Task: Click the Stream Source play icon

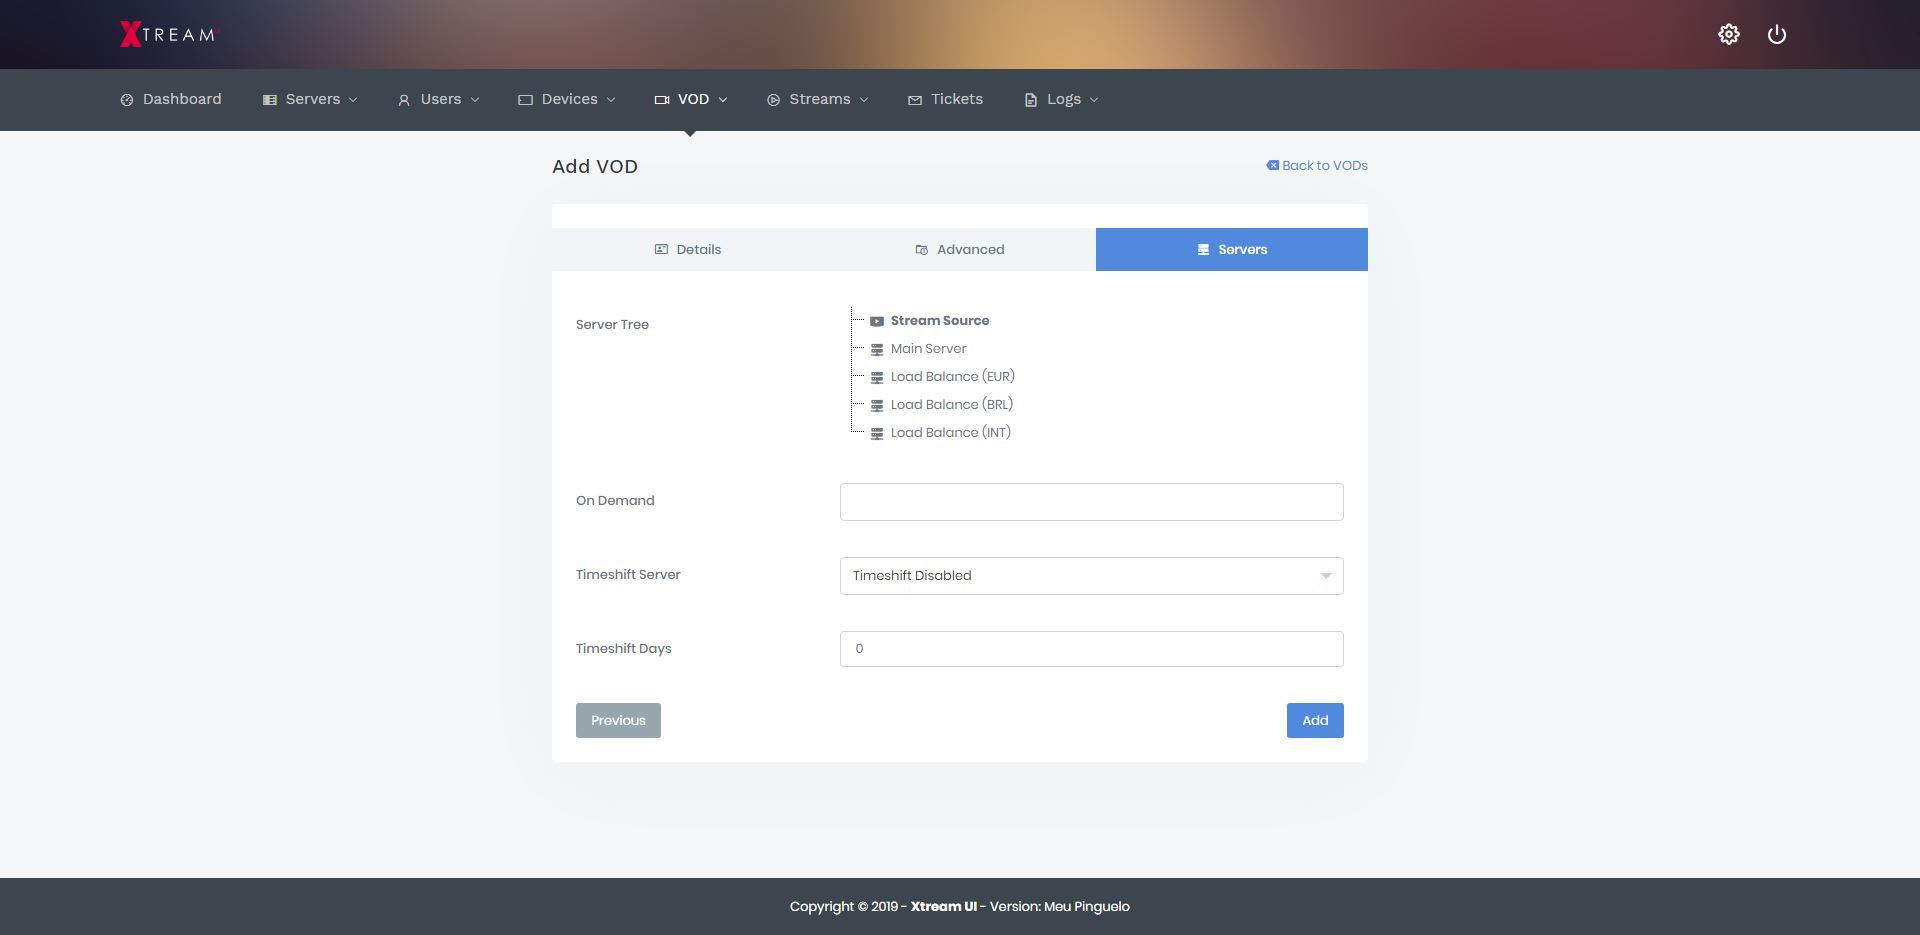Action: click(x=877, y=321)
